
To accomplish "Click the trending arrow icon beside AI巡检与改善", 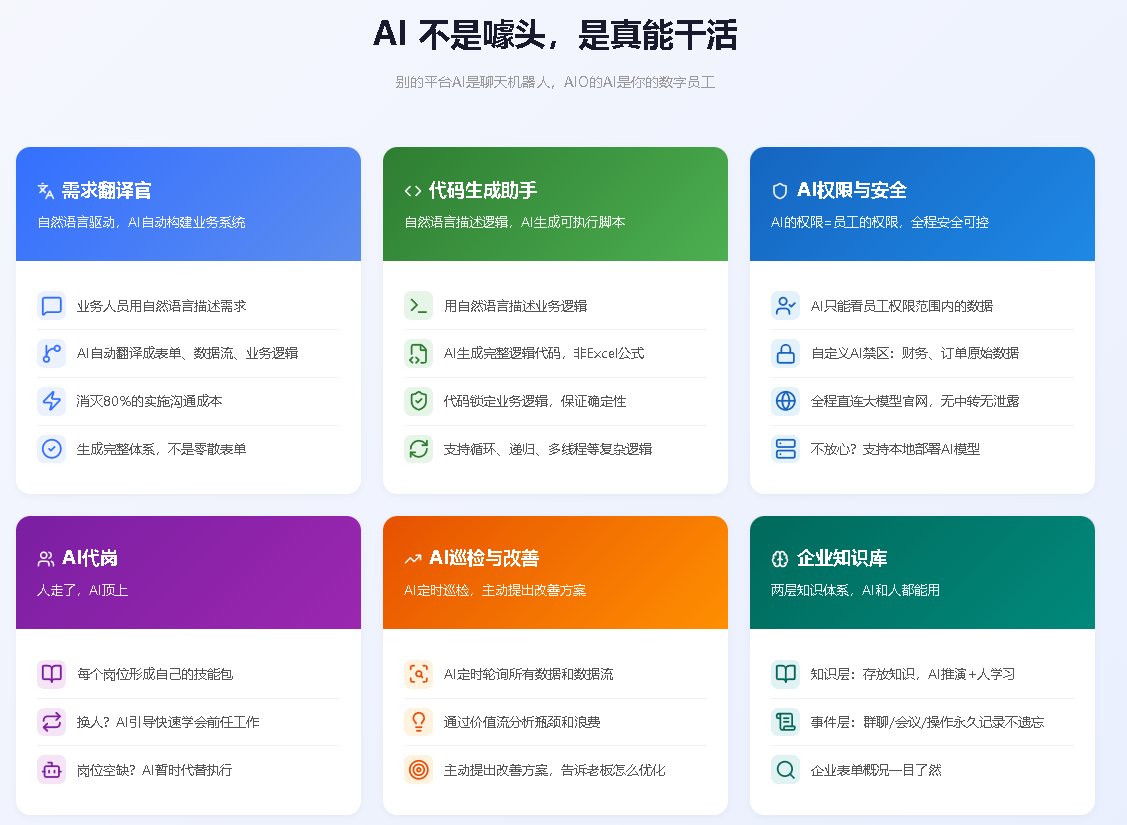I will pos(413,558).
